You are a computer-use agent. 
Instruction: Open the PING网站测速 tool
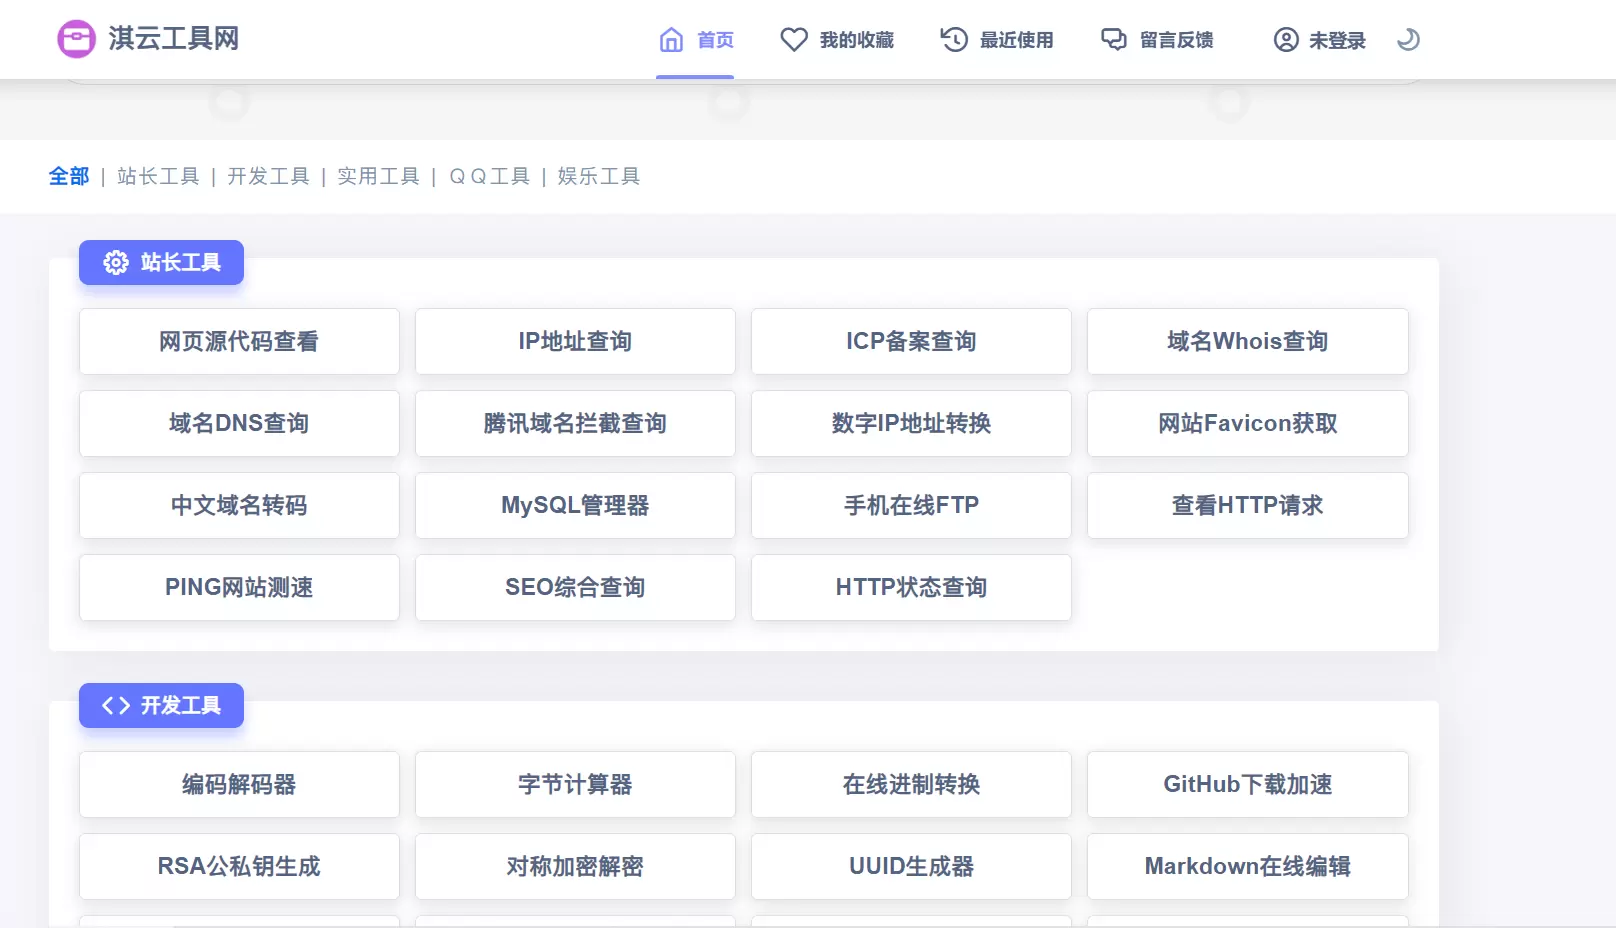coord(239,587)
